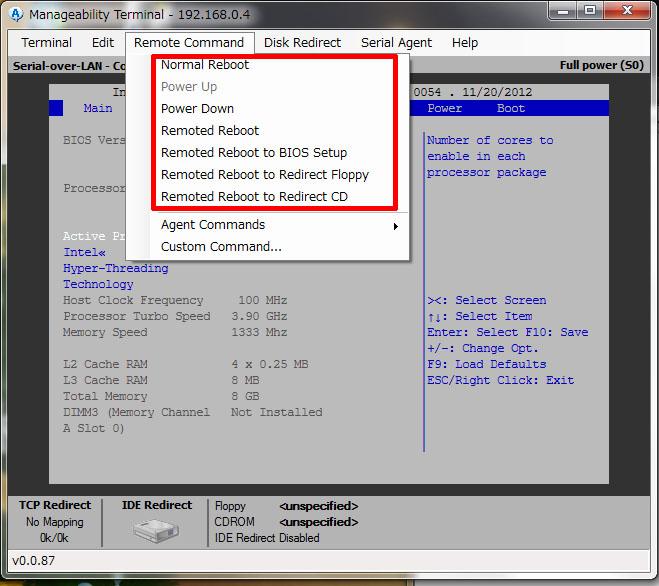Select Remoted Reboot to BIOS Setup
This screenshot has width=659, height=586.
[254, 152]
